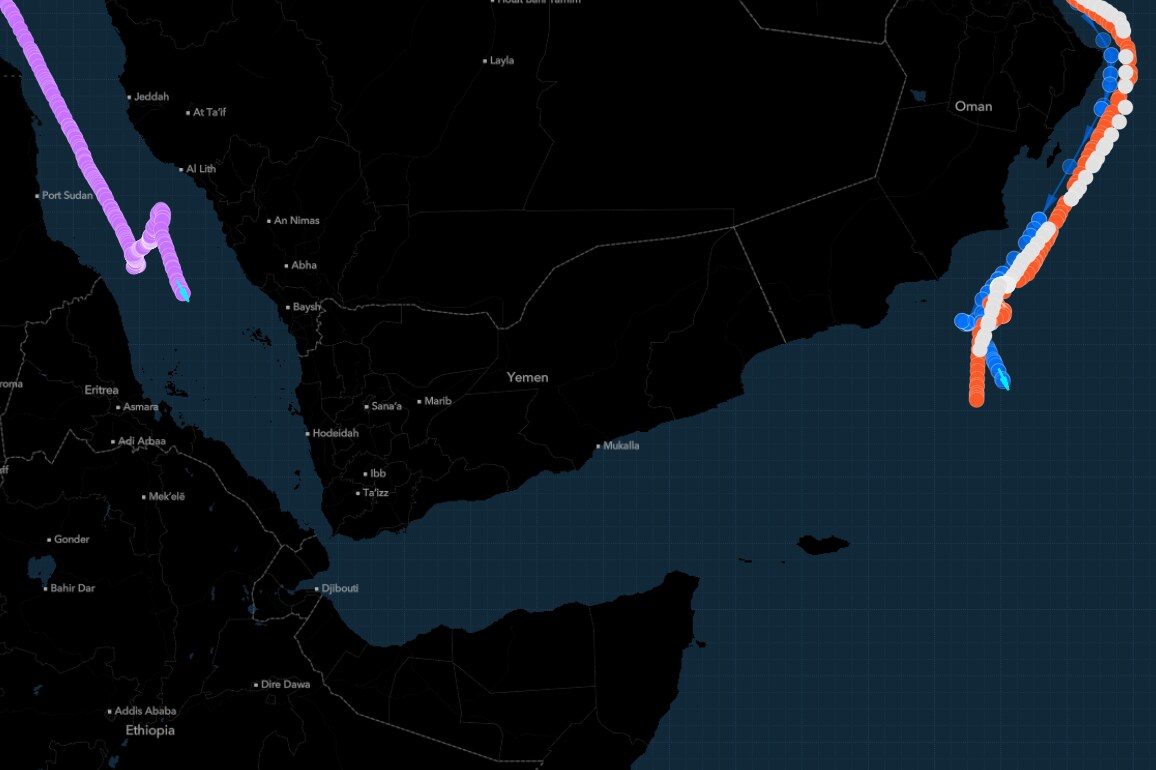1156x770 pixels.
Task: Select the Sana'a city marker
Action: (367, 406)
